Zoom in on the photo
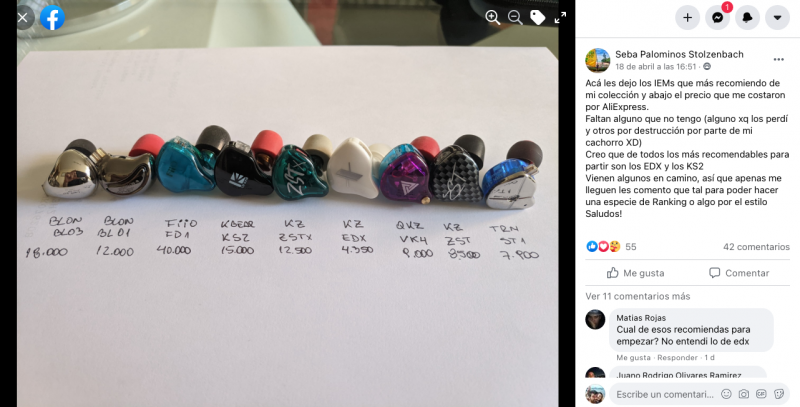 click(492, 17)
